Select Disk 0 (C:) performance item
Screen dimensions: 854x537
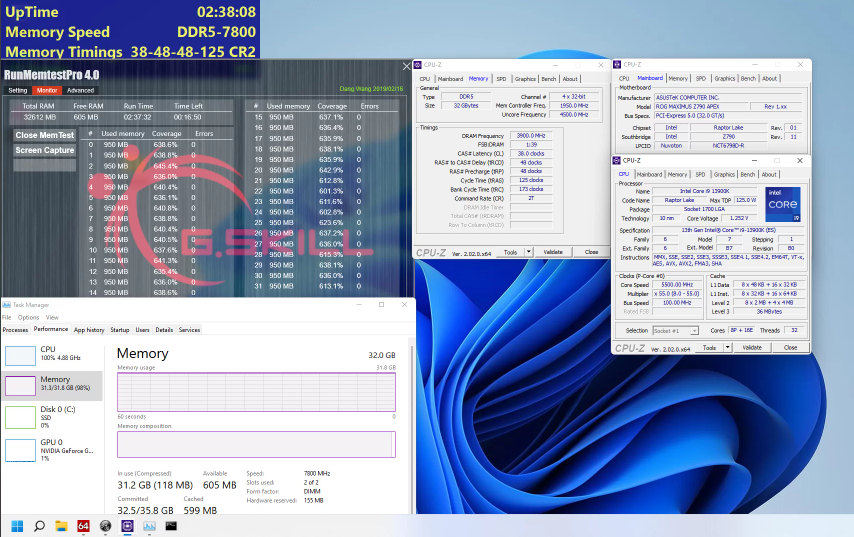pos(52,417)
